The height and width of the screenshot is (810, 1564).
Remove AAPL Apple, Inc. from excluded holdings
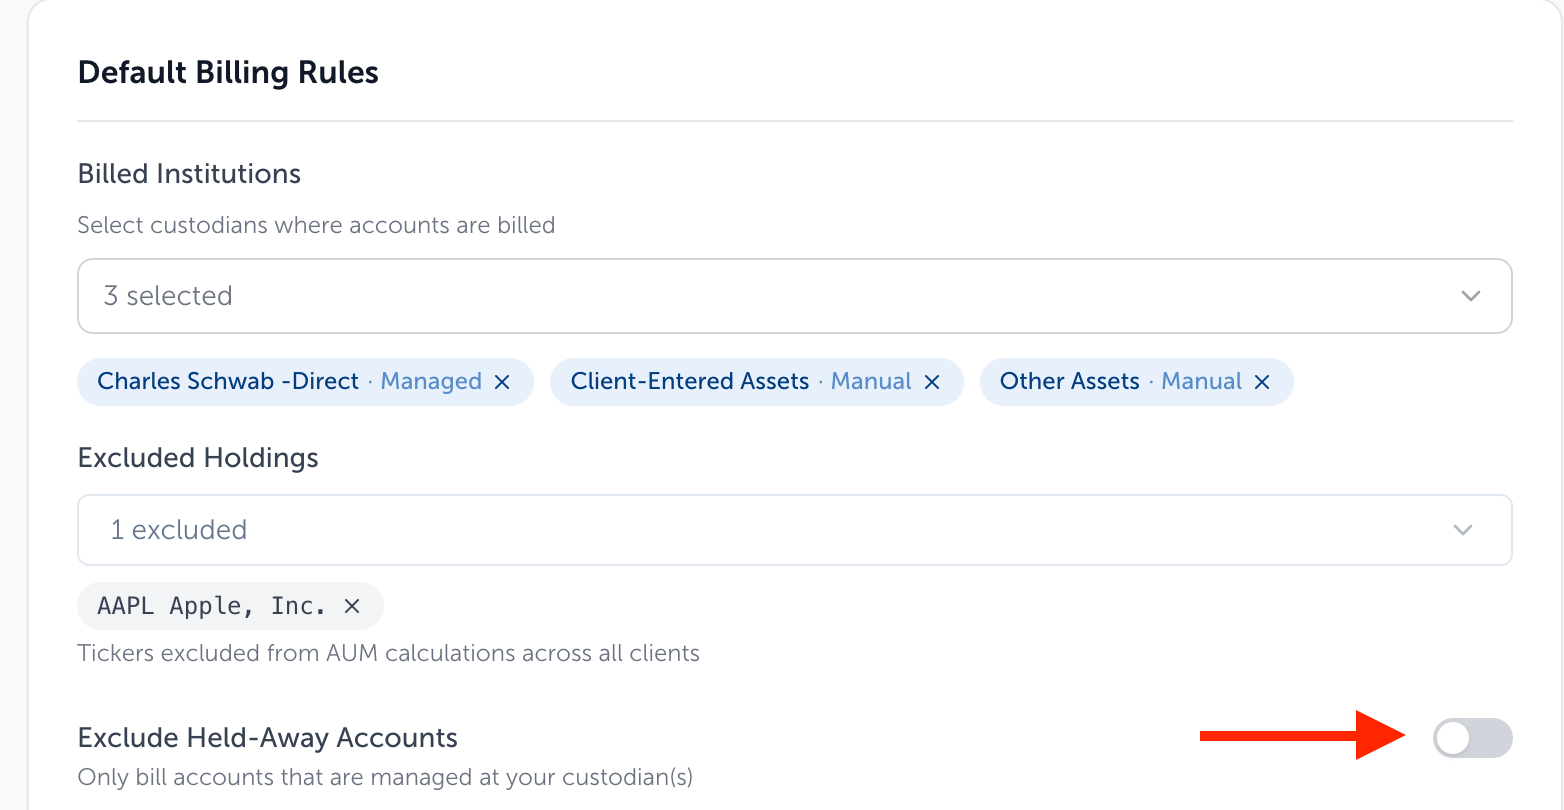pos(352,606)
